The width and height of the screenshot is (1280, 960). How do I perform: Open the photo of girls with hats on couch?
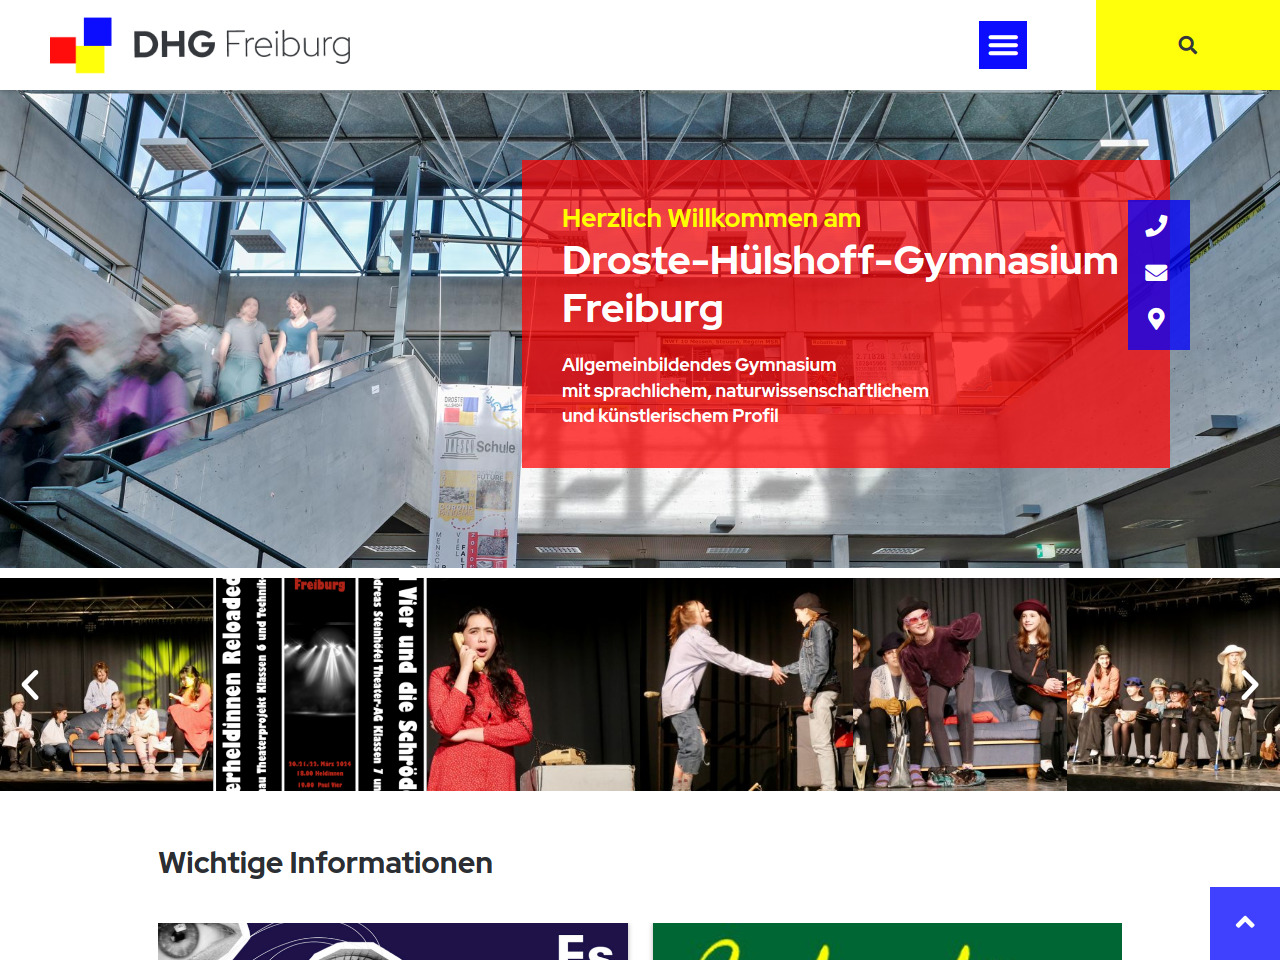pos(960,685)
